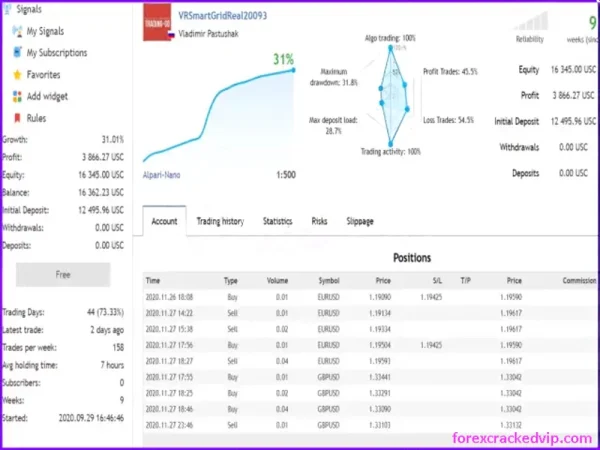Image resolution: width=600 pixels, height=450 pixels.
Task: Select the Account tab
Action: tap(165, 221)
